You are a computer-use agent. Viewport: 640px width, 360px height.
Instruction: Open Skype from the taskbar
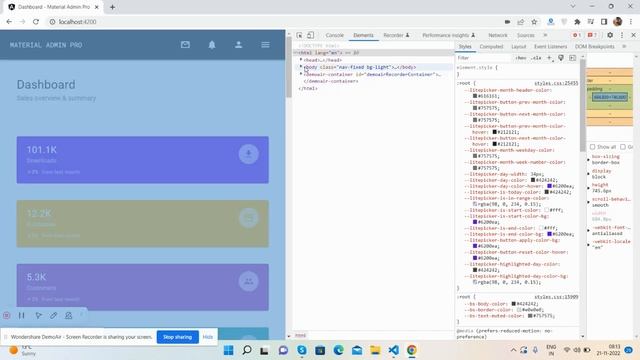point(302,350)
